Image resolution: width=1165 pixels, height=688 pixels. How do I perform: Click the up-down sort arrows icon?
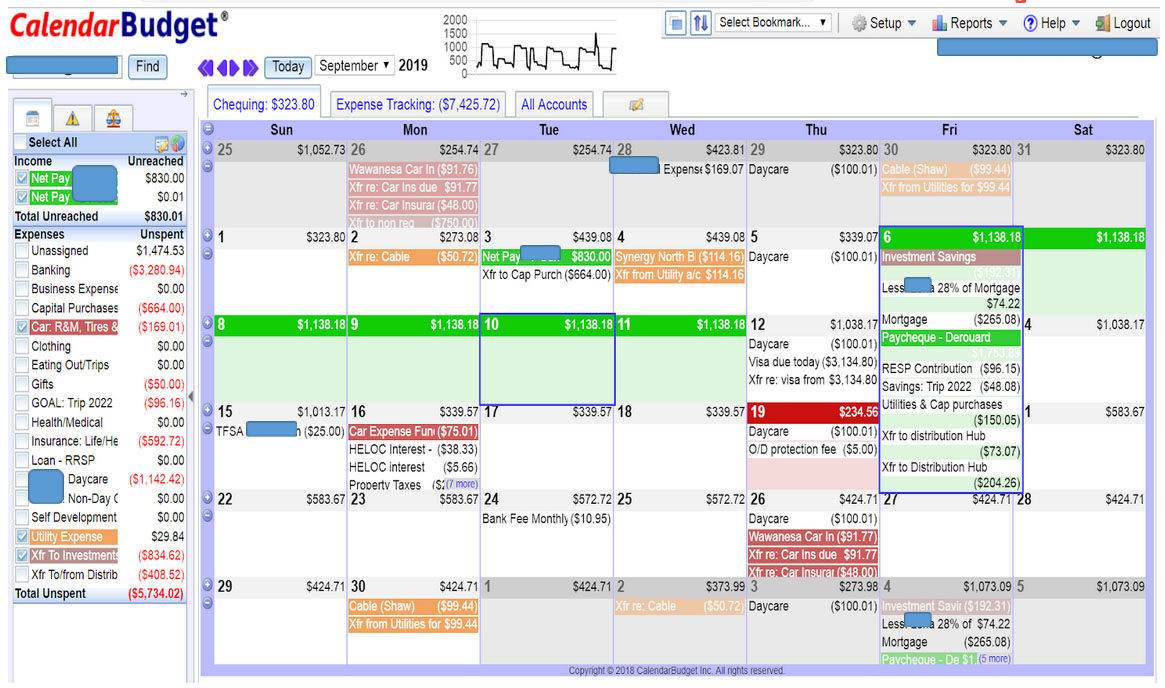701,23
